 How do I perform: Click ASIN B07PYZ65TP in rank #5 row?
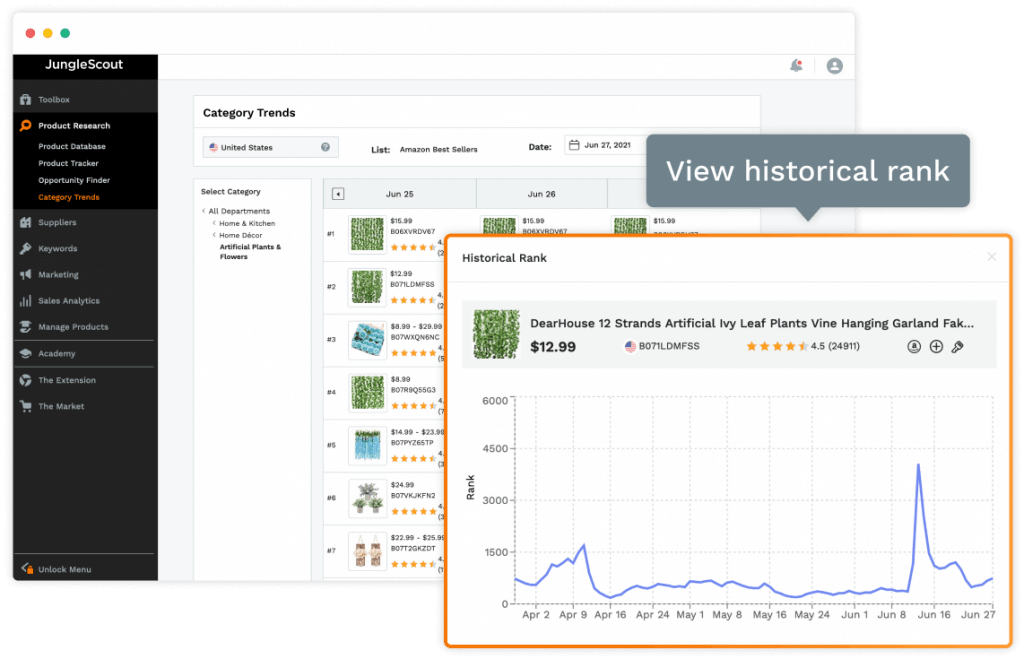411,443
